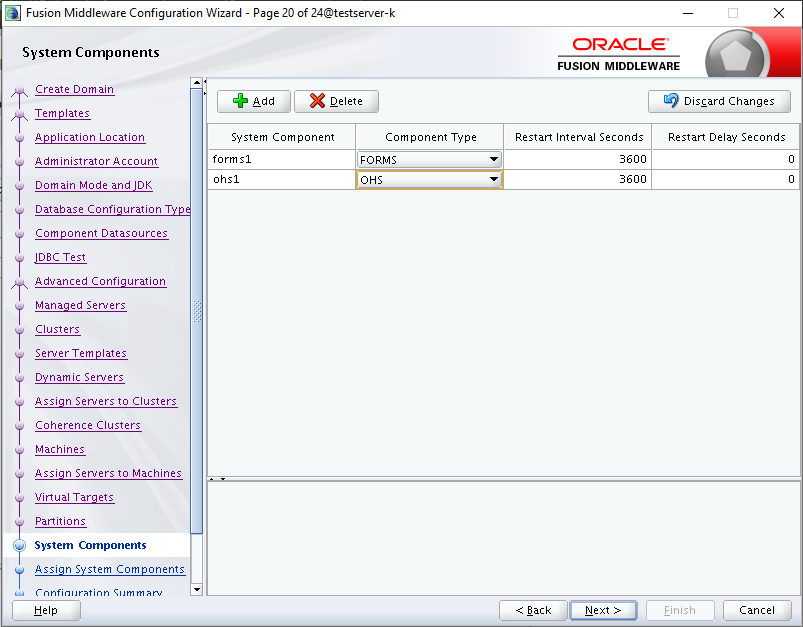Click the Delete button

336,101
